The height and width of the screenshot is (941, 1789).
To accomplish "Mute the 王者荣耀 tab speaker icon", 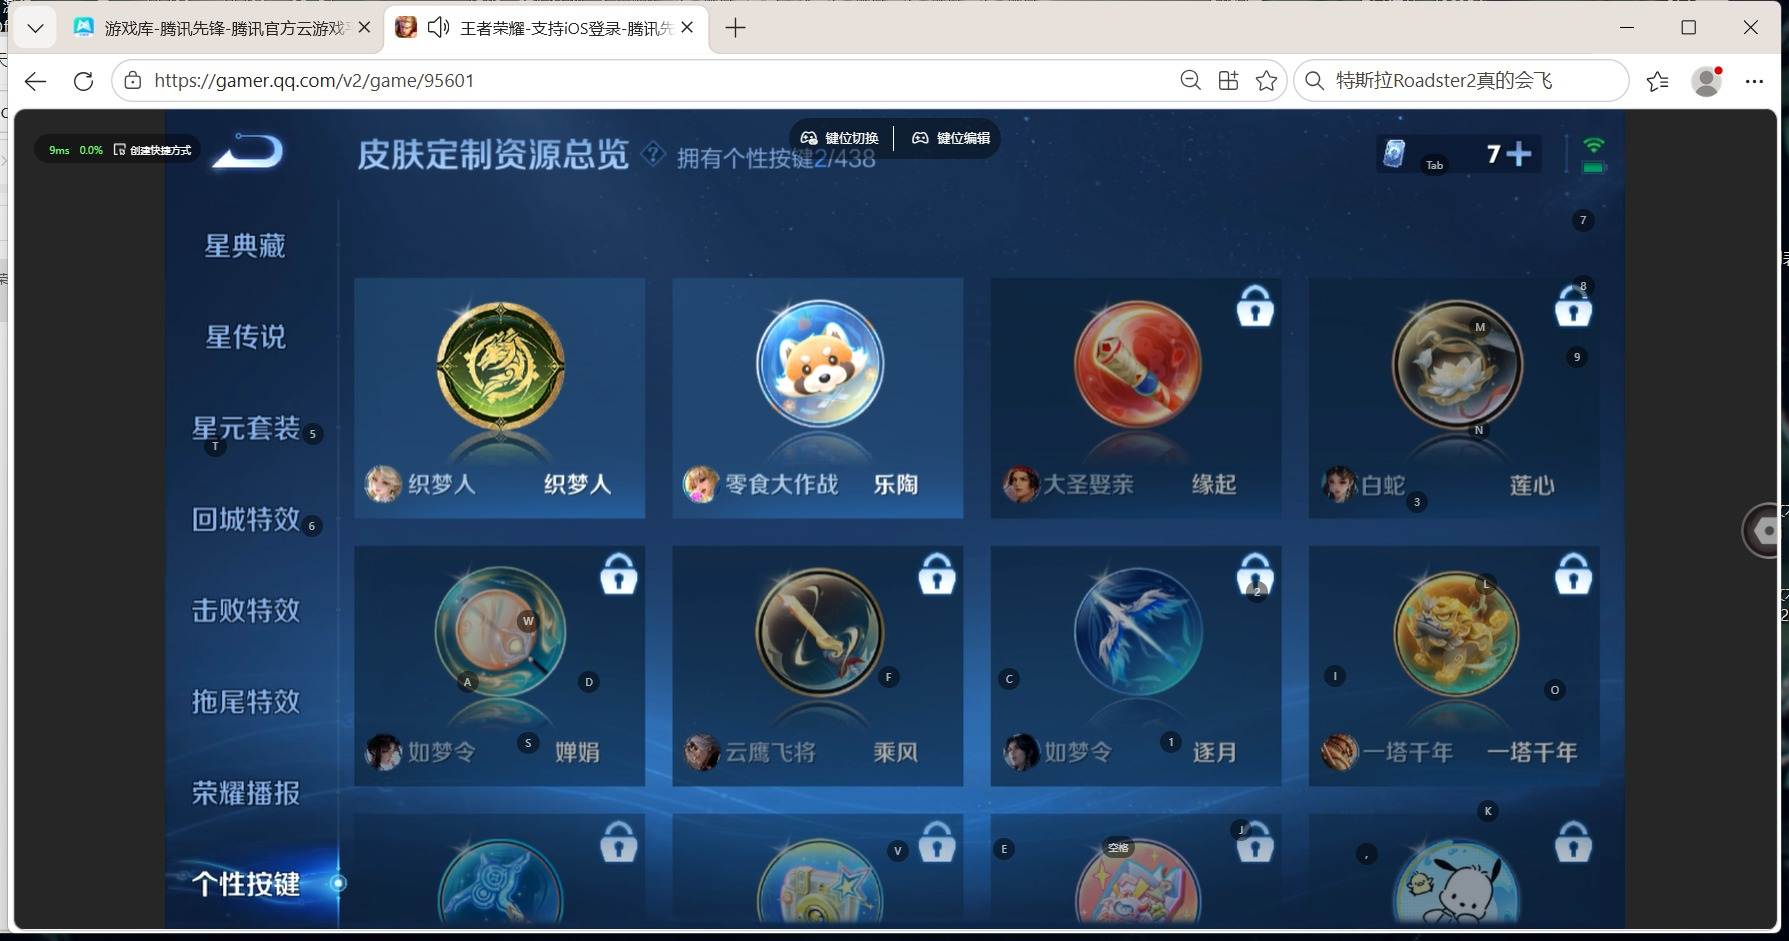I will coord(438,27).
